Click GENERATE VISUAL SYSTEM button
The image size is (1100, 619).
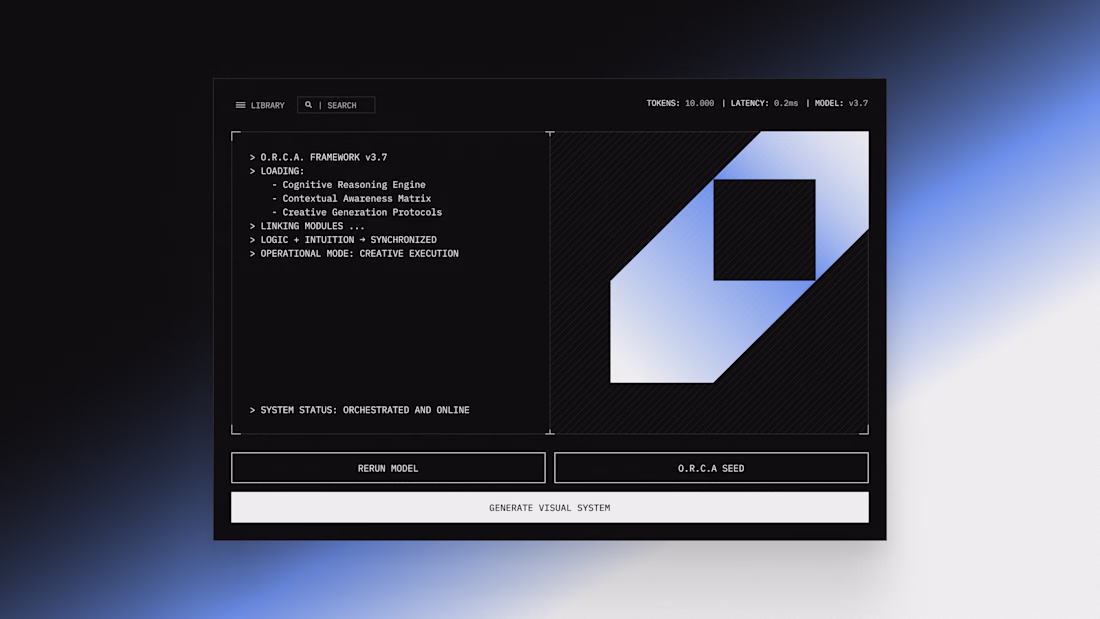pyautogui.click(x=549, y=507)
